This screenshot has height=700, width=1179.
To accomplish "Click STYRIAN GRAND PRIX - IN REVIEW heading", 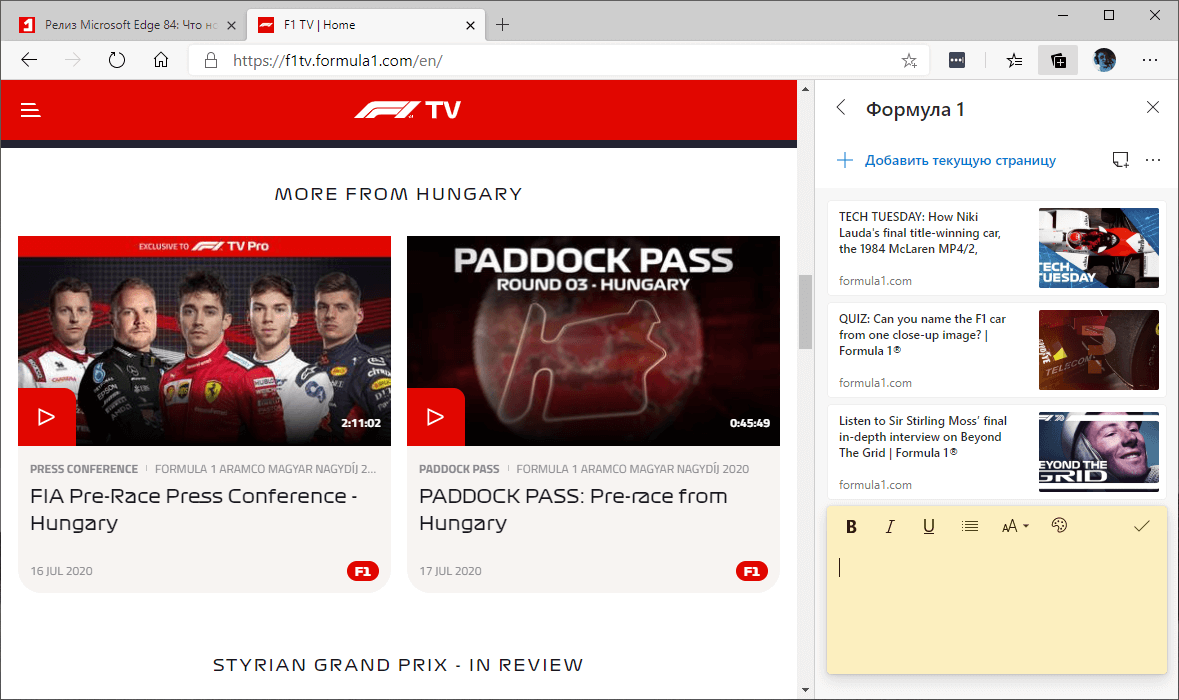I will (399, 665).
